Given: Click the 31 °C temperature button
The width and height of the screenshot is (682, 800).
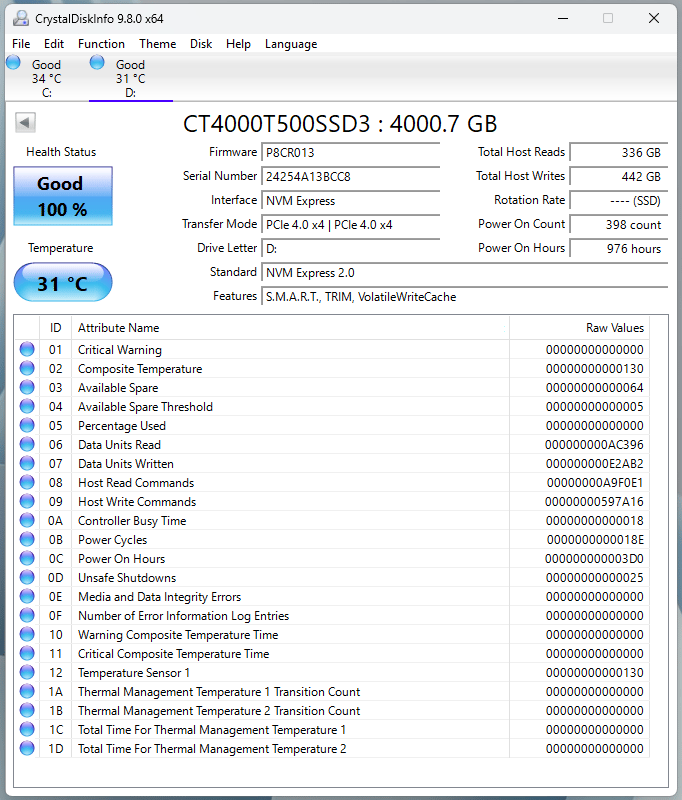Looking at the screenshot, I should pos(63,282).
